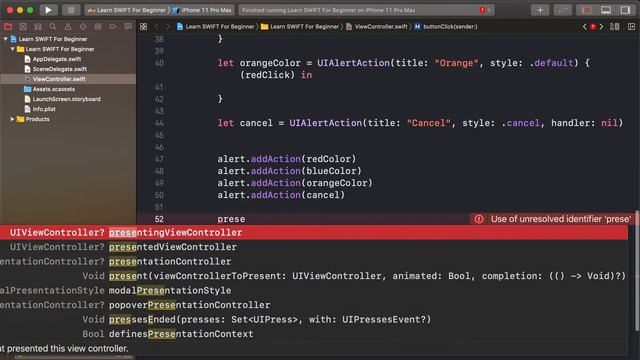Click the Learn SWIFT For Beginner folder breadcrumb
Image resolution: width=640 pixels, height=360 pixels.
(x=300, y=27)
